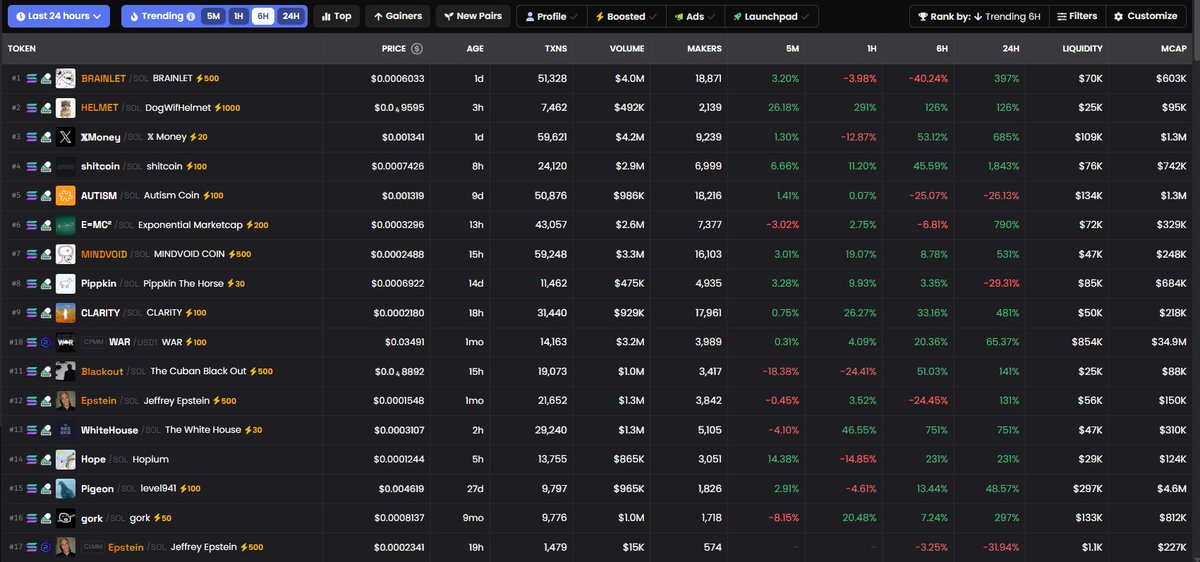Open the shitcoin token pair row
The height and width of the screenshot is (562, 1200).
pyautogui.click(x=600, y=166)
